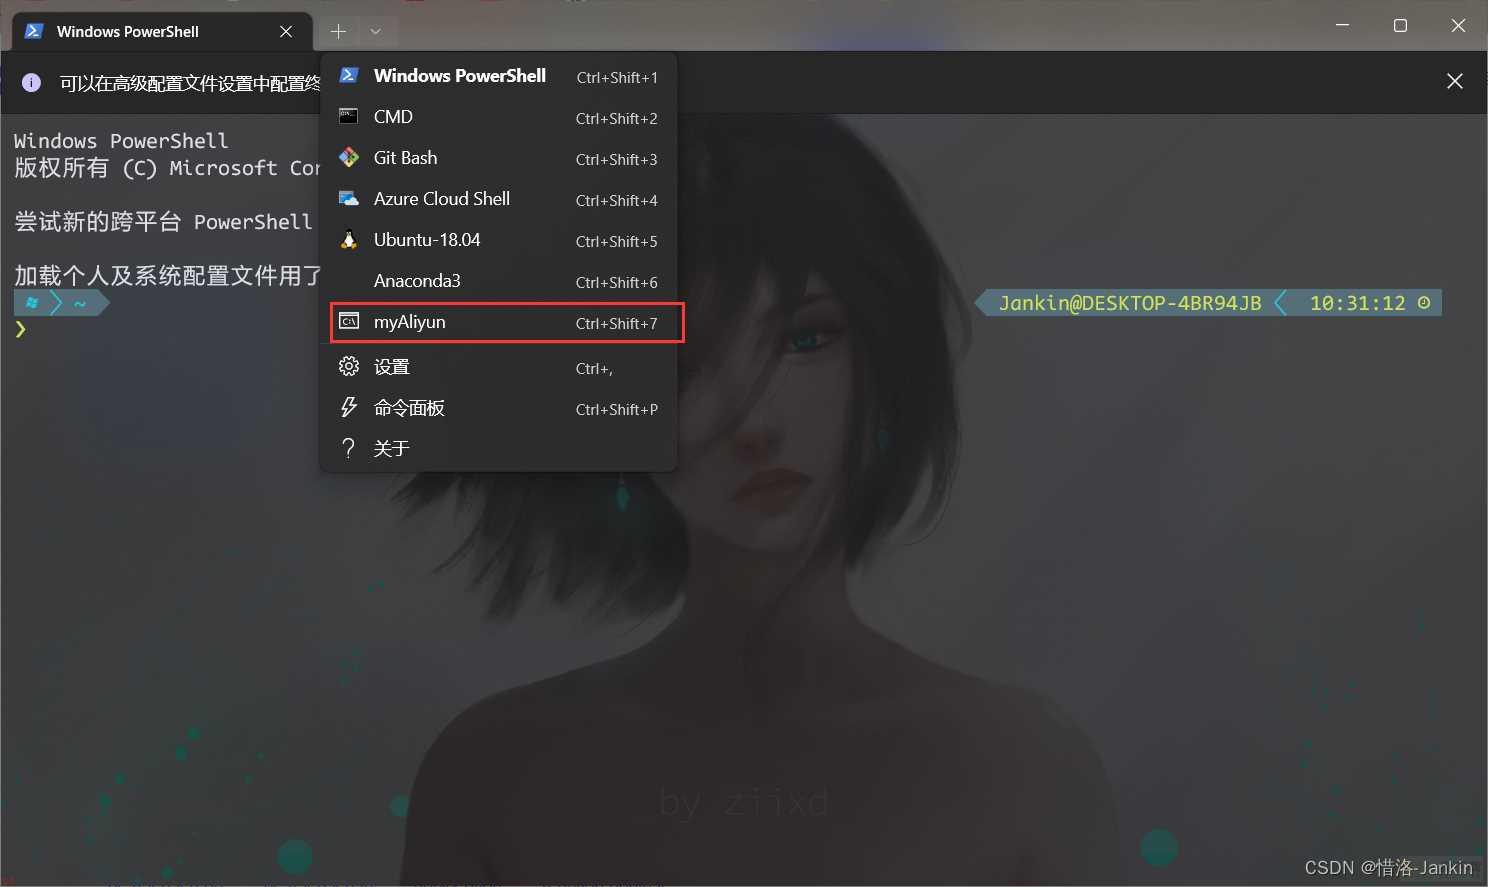Screen dimensions: 1488x887
Task: Open the myAliyun profile
Action: point(498,322)
